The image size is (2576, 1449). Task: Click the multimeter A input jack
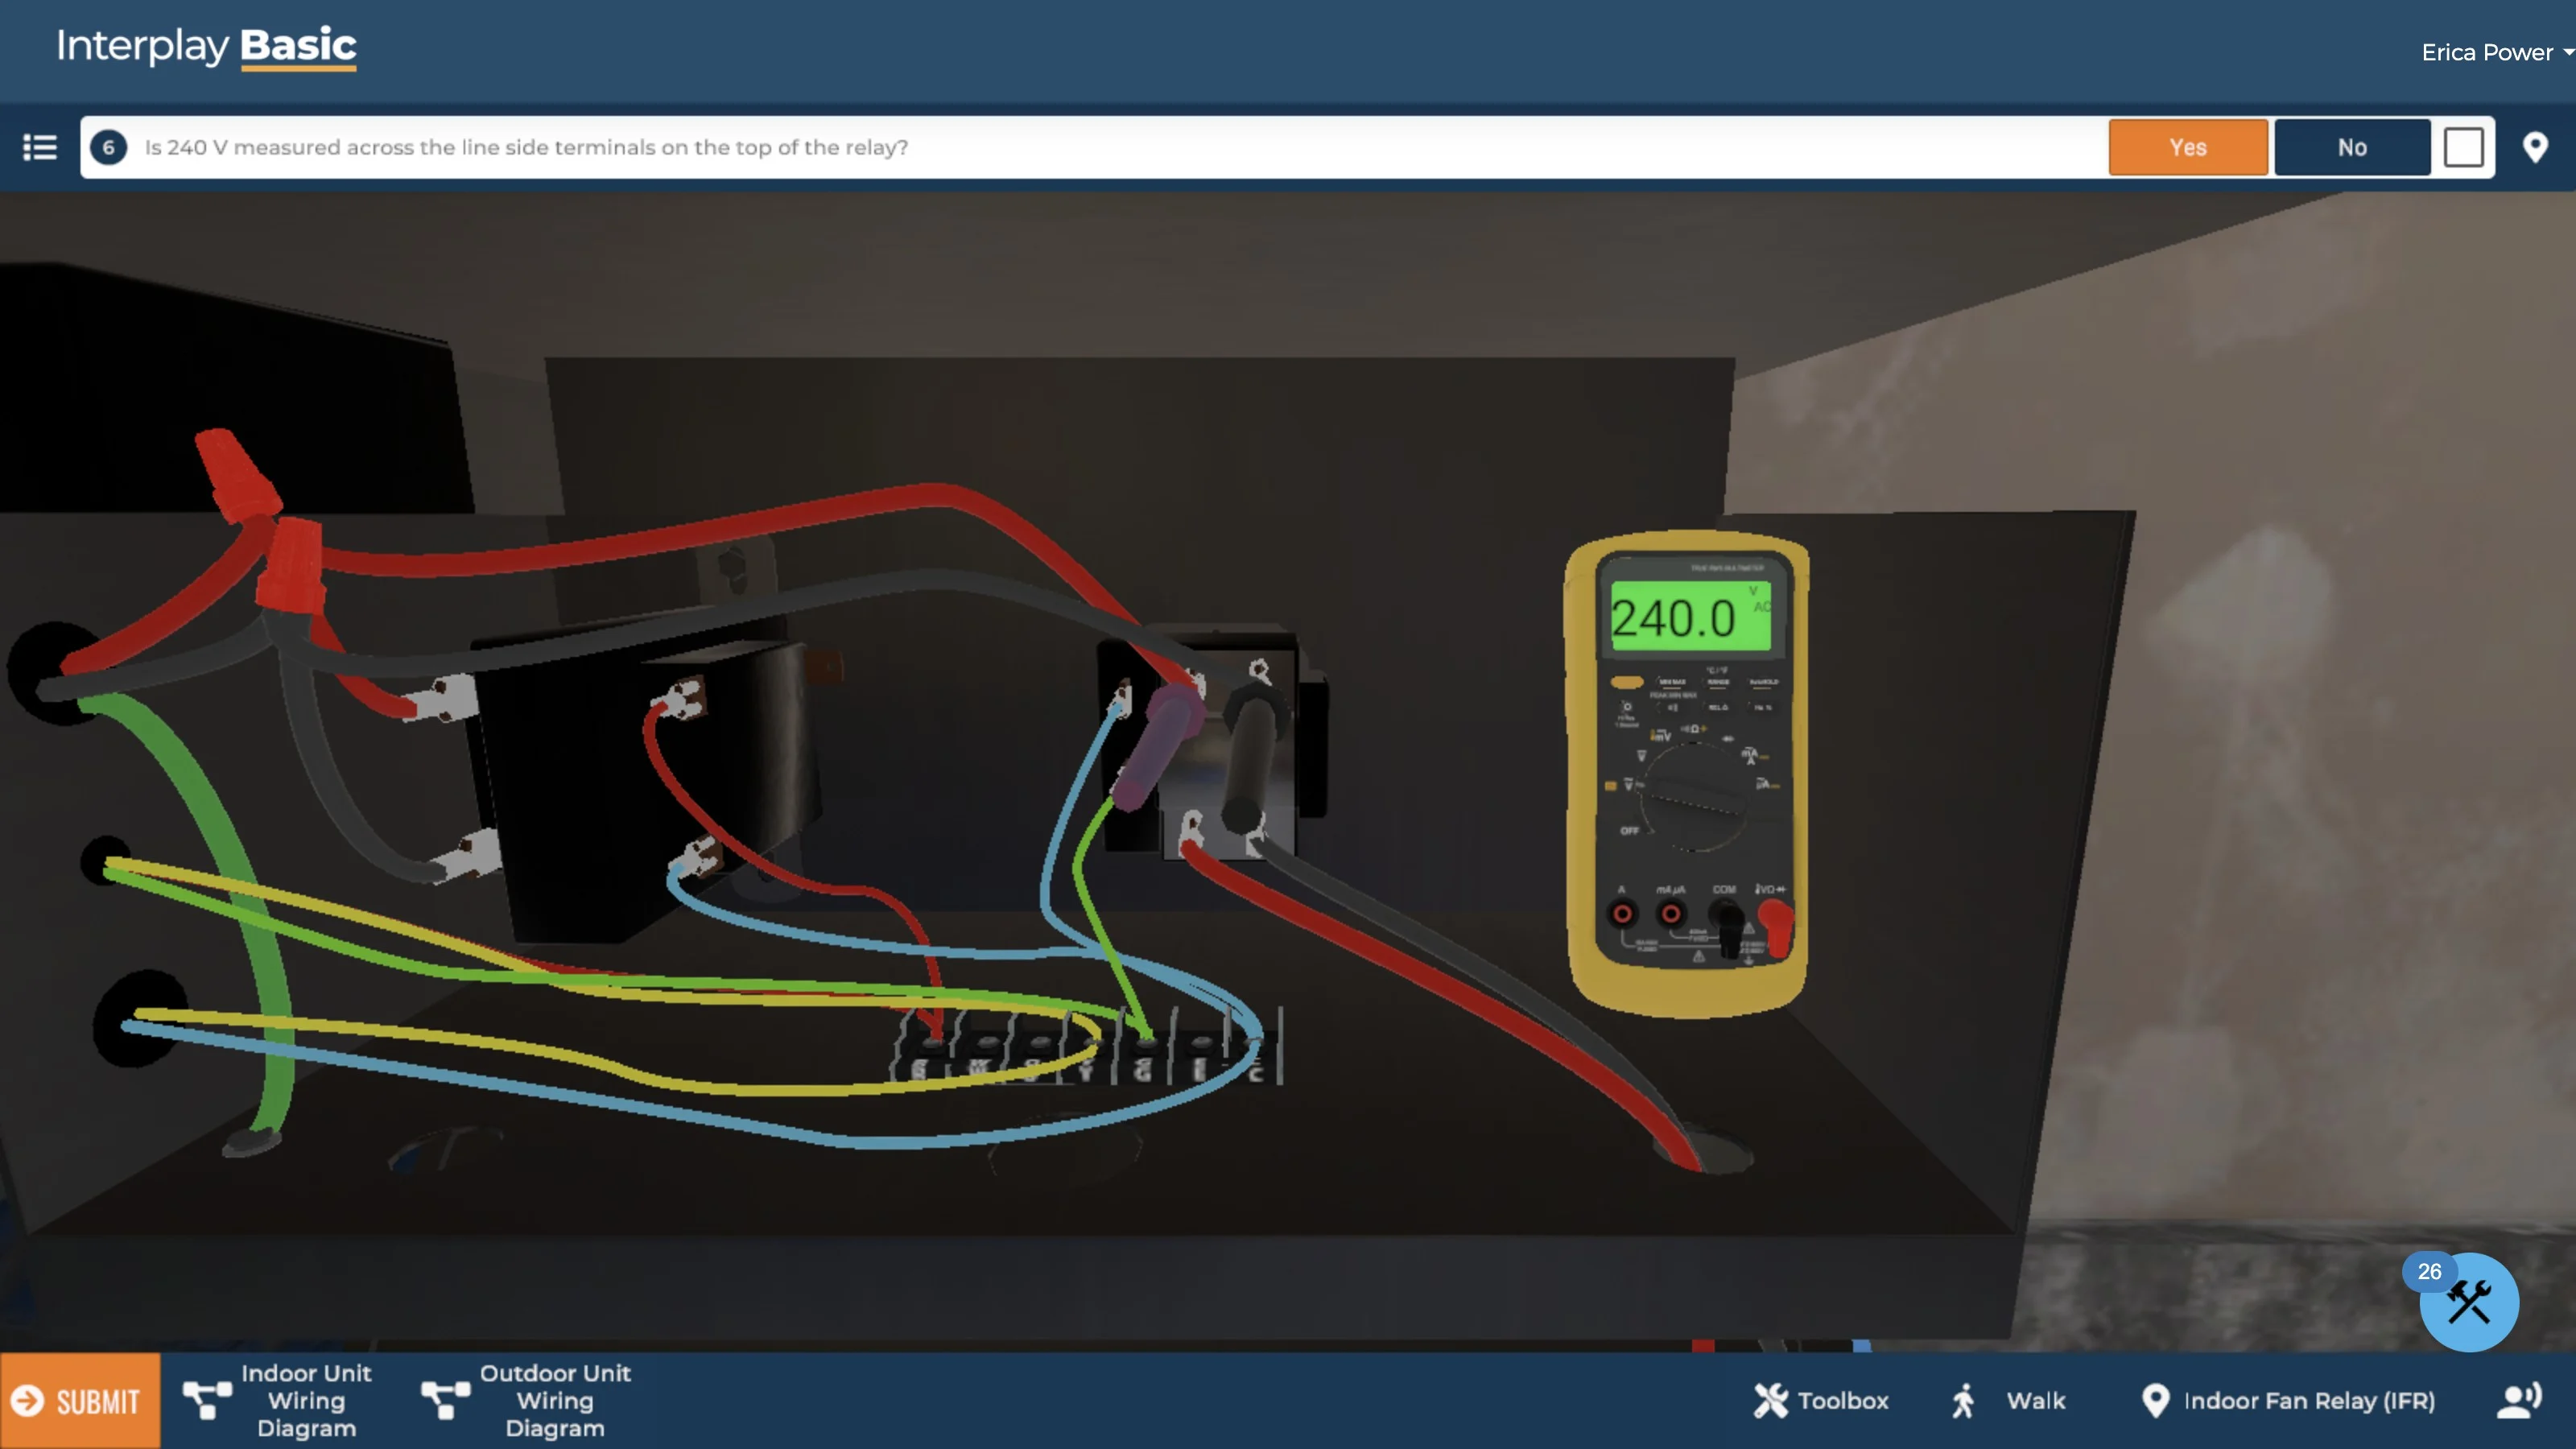pyautogui.click(x=1622, y=913)
